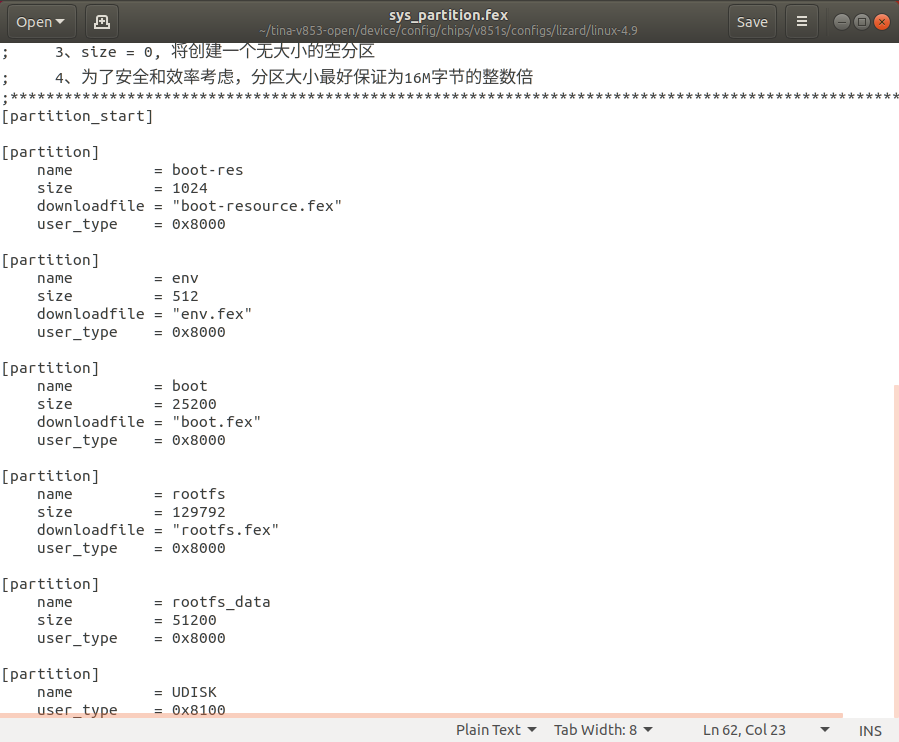Click the size value 1024
The height and width of the screenshot is (742, 899).
tap(190, 188)
